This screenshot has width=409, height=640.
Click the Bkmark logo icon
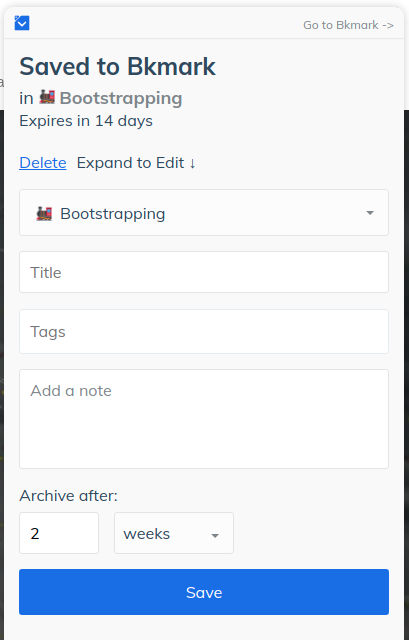click(x=22, y=23)
